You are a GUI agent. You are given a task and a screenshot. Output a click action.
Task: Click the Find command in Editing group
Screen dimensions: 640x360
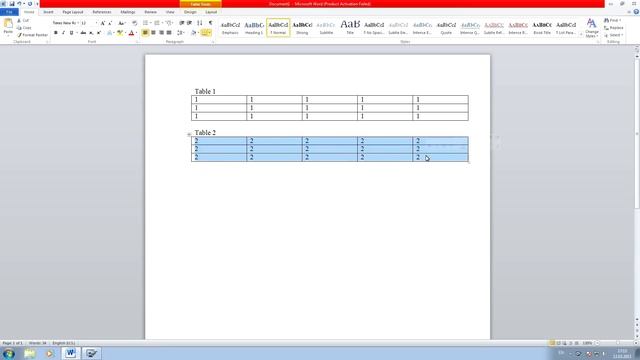(x=613, y=20)
